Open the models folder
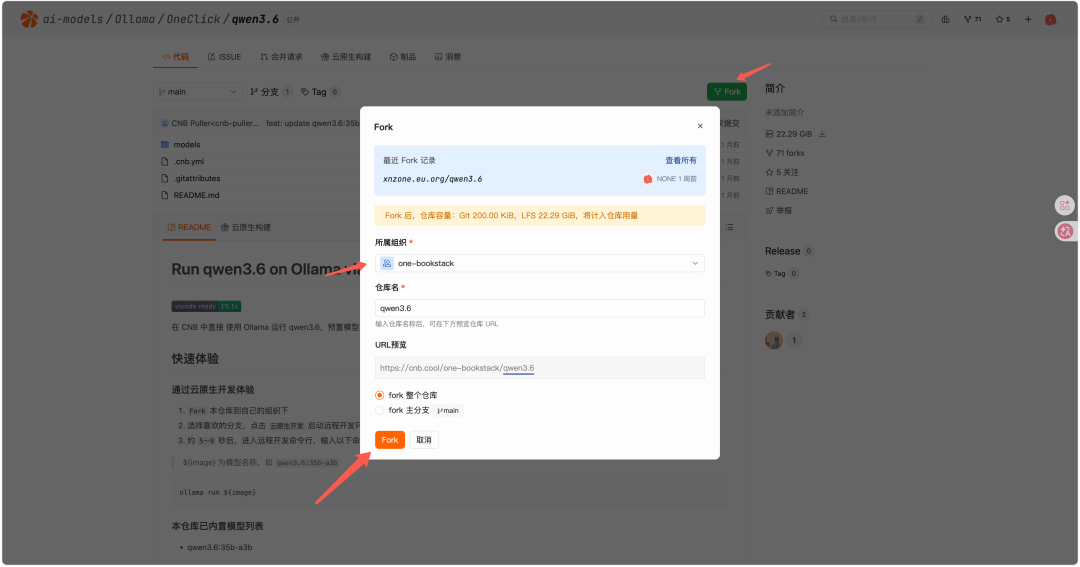1080x567 pixels. click(187, 145)
